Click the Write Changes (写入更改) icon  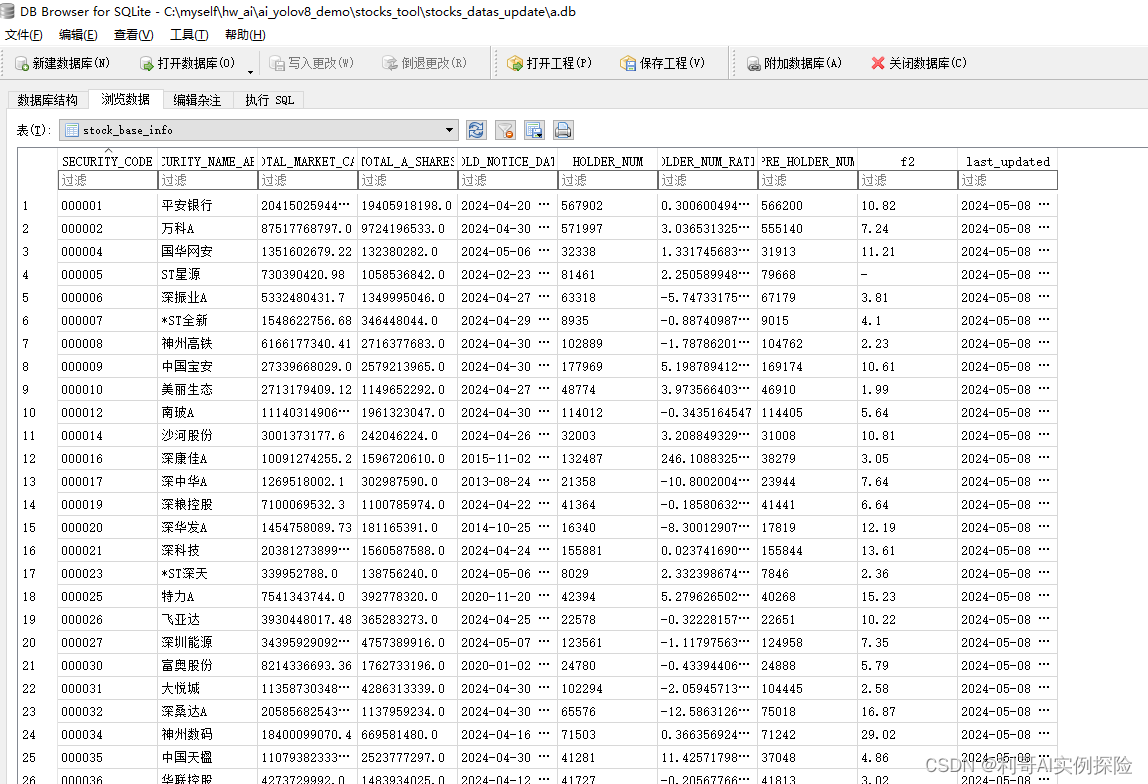click(277, 64)
